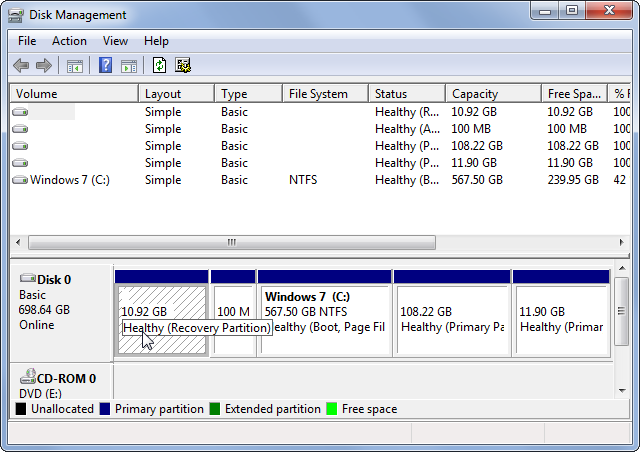Open the View menu
The height and width of the screenshot is (452, 640).
[115, 41]
